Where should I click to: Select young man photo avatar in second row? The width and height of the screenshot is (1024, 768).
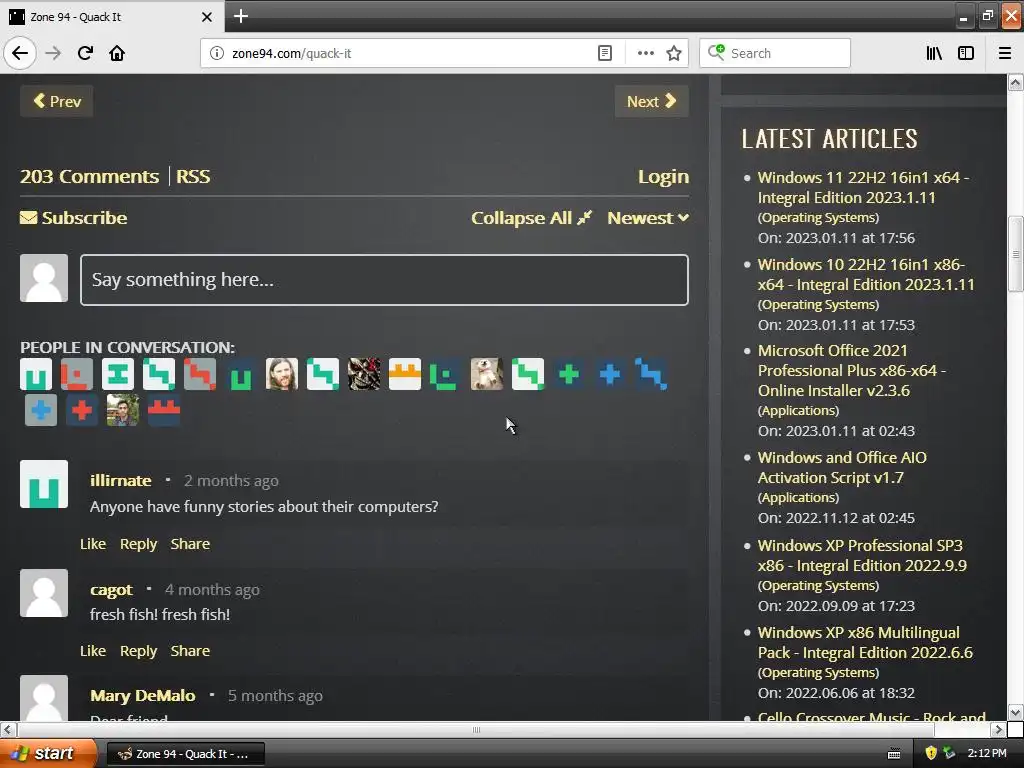123,410
